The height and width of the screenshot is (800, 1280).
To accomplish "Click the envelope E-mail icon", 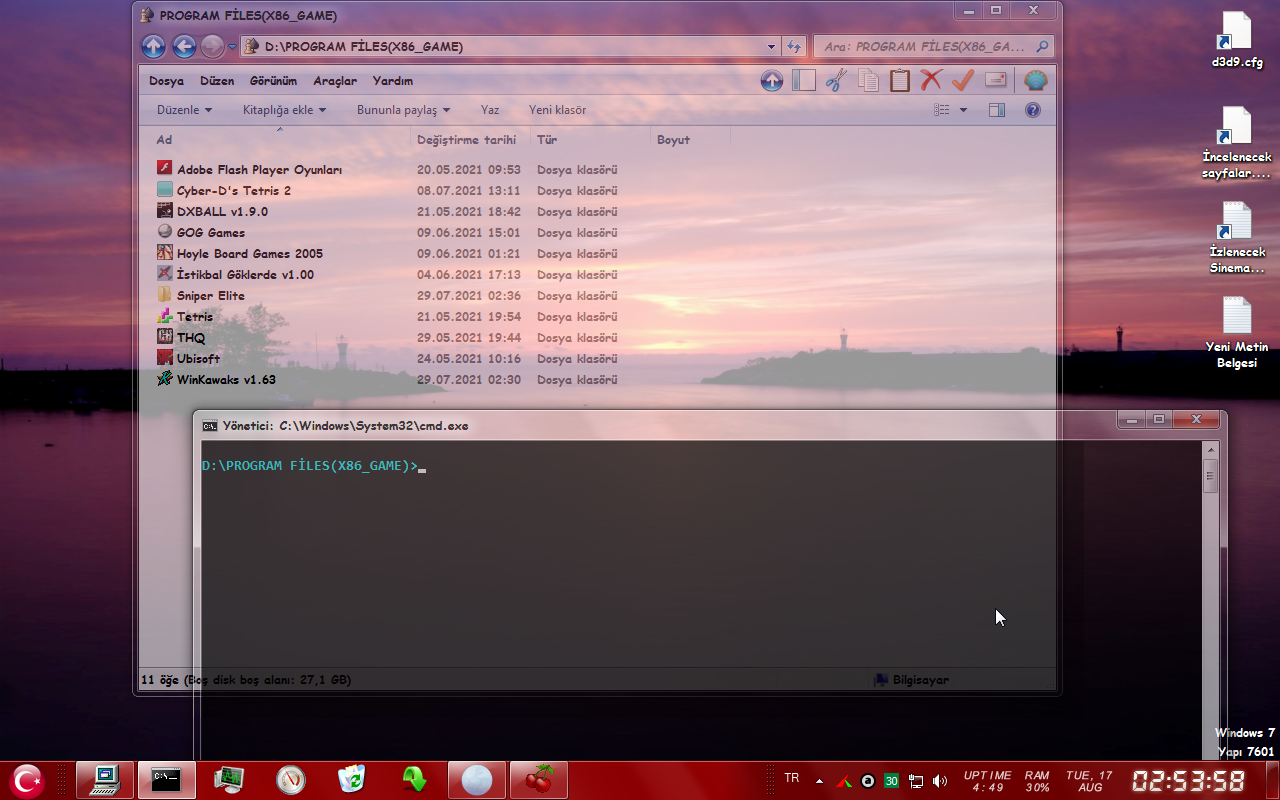I will [x=995, y=81].
